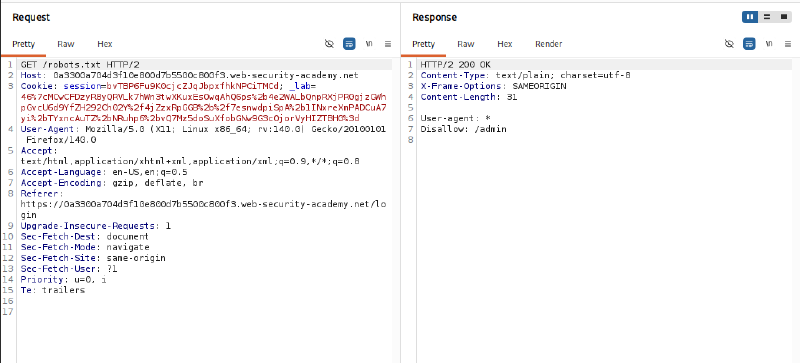800x363 pixels.
Task: Select tabbed single-pane layout icon
Action: coord(784,17)
